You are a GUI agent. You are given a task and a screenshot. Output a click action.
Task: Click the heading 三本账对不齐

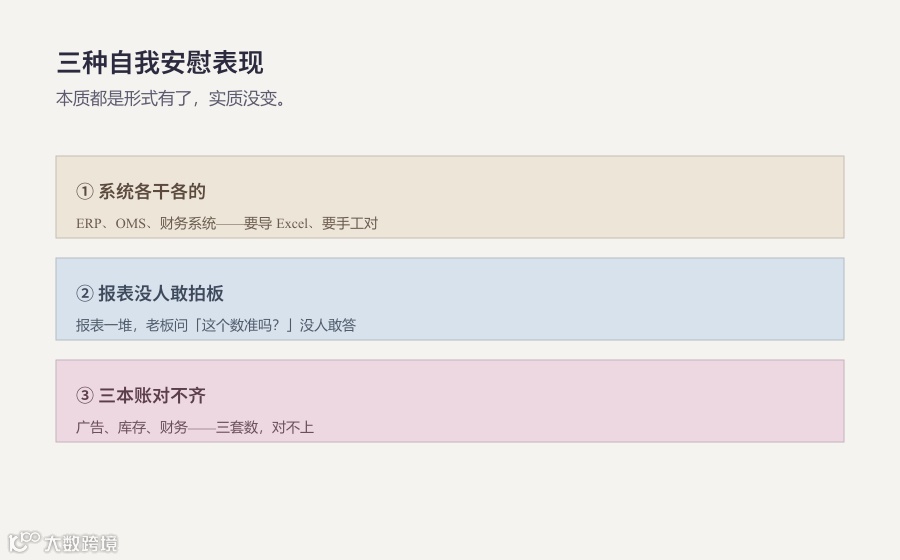152,395
